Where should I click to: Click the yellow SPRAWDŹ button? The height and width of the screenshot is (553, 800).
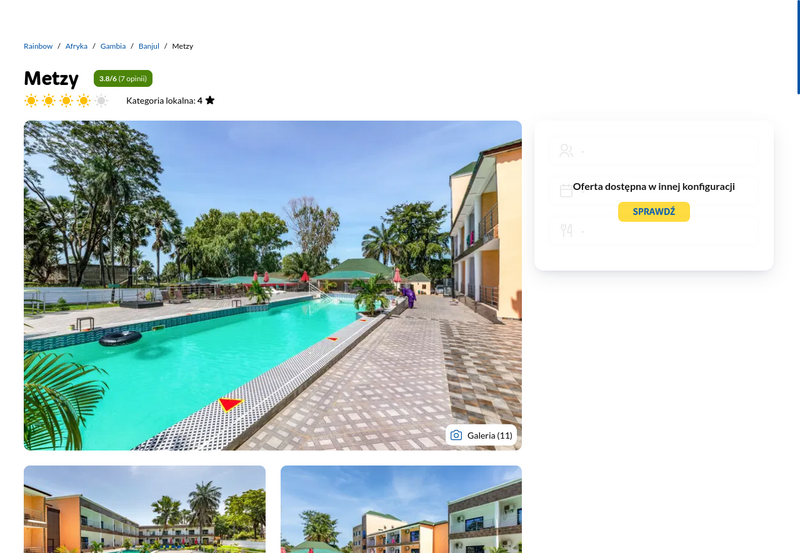pos(654,212)
